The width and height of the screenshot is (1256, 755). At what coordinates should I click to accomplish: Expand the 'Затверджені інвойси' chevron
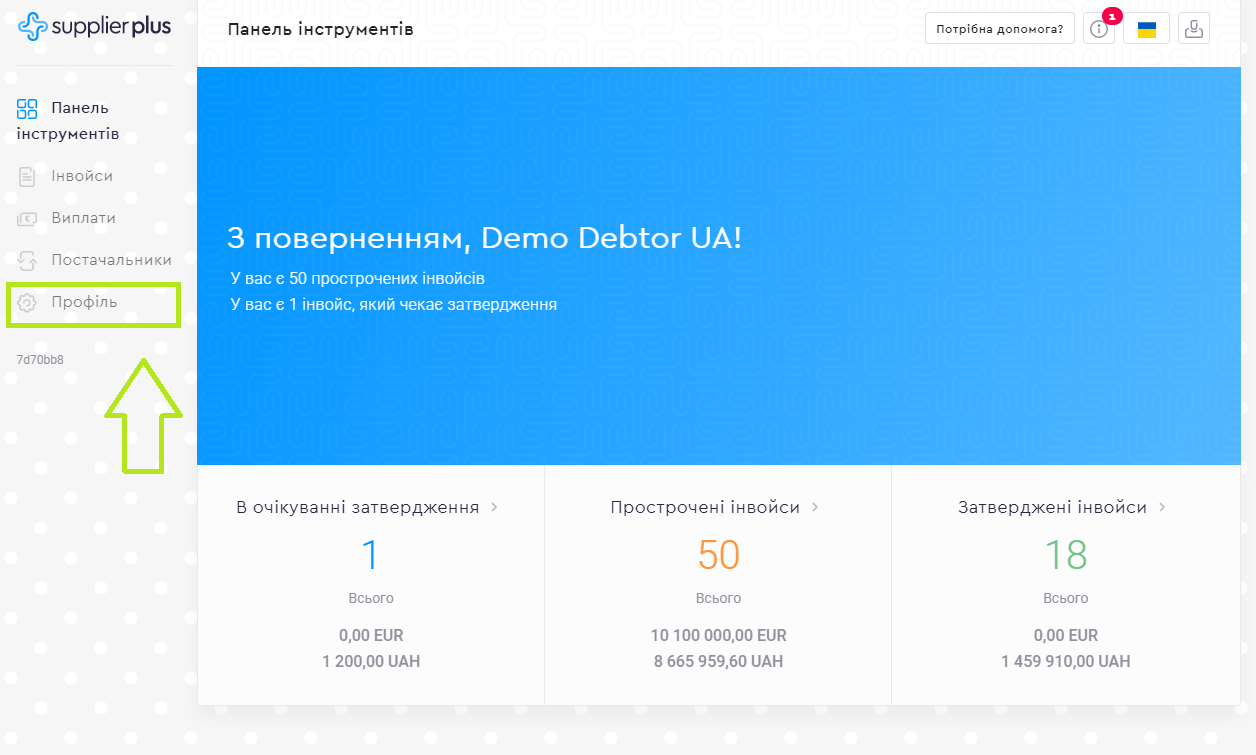coord(1162,508)
